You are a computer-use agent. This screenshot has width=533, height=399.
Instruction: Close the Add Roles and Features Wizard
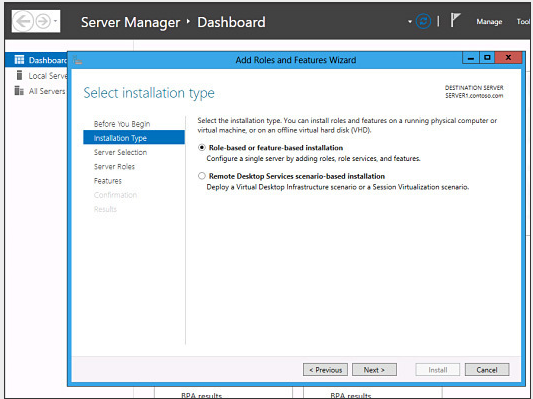pos(508,58)
